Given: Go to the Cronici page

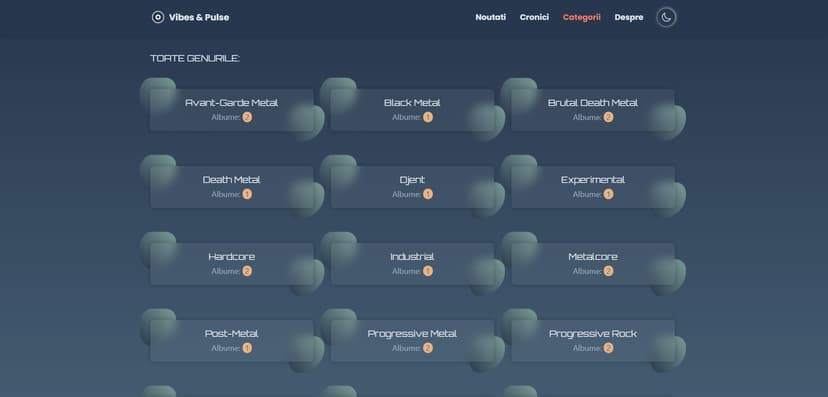Looking at the screenshot, I should 534,17.
